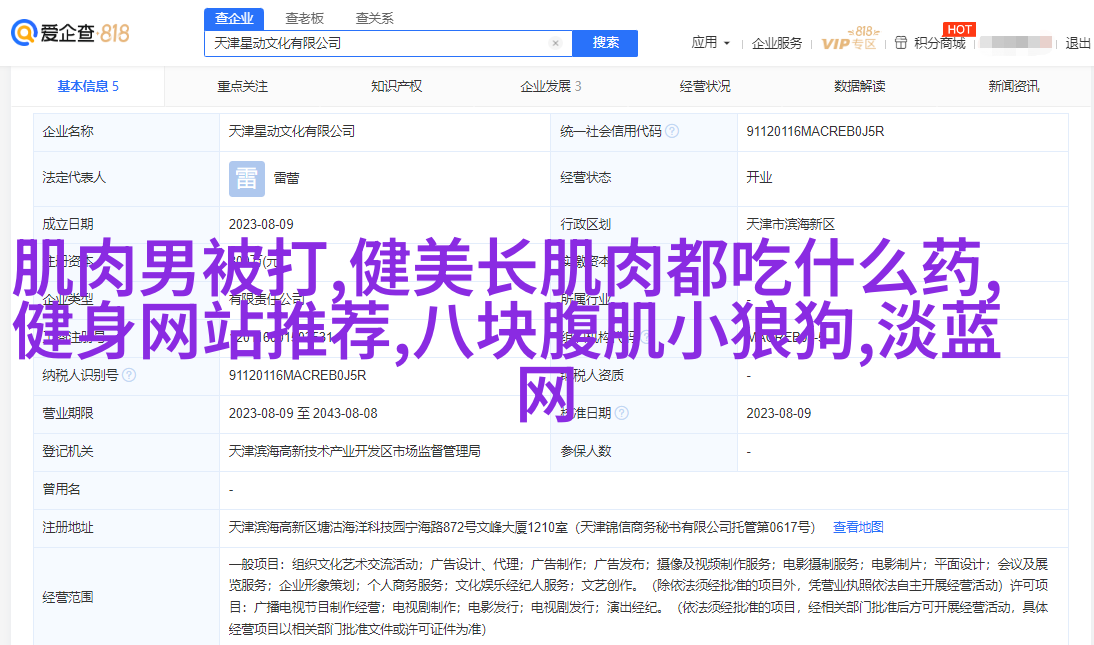Viewport: 1094px width, 645px height.
Task: Switch to the 查老板 search tab
Action: click(x=304, y=18)
